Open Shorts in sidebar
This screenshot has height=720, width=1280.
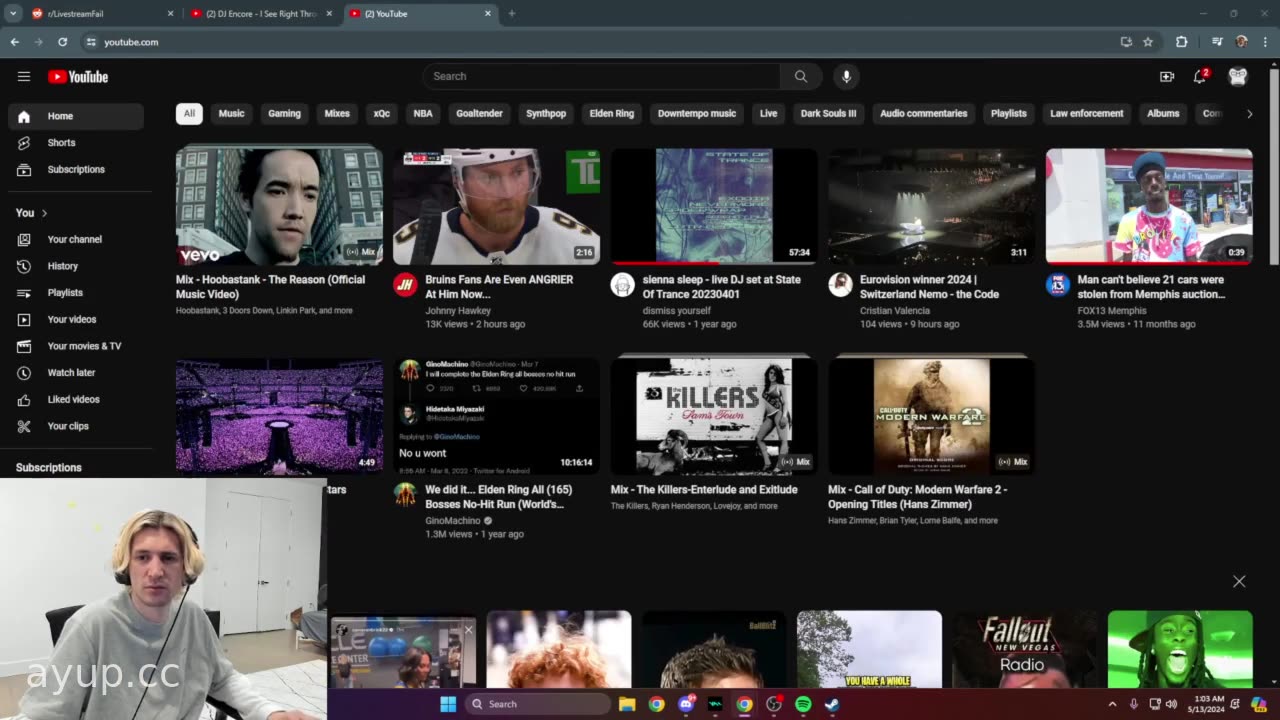76,143
